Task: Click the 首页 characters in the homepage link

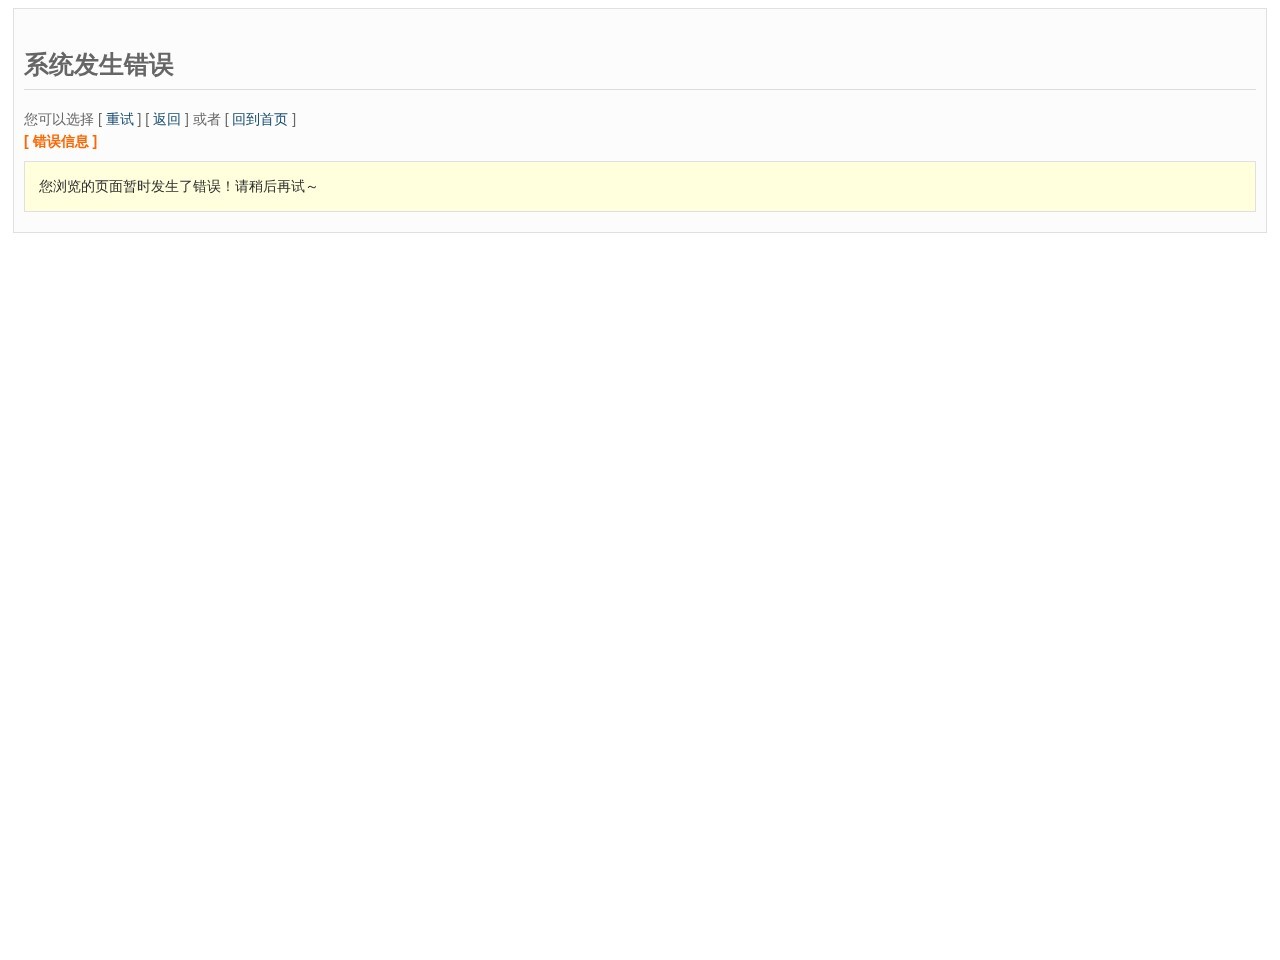Action: [x=273, y=120]
